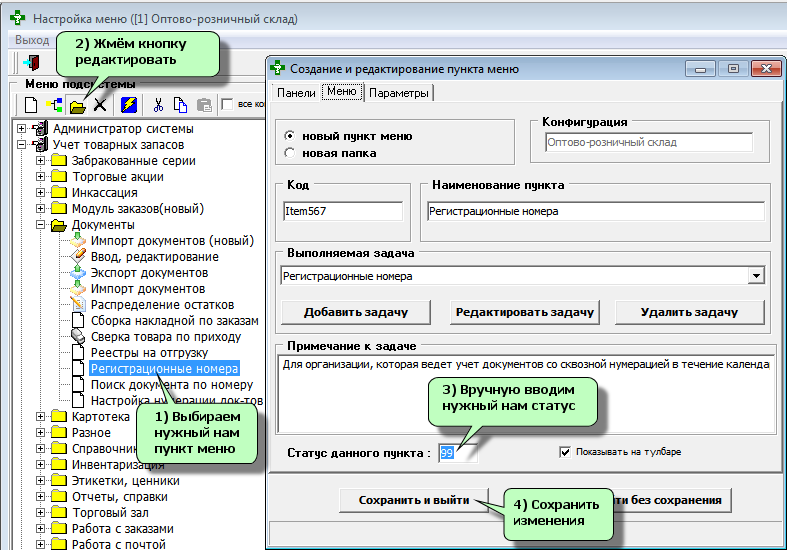Click the 'Добавить задачу' button
Image resolution: width=787 pixels, height=550 pixels.
tap(356, 312)
